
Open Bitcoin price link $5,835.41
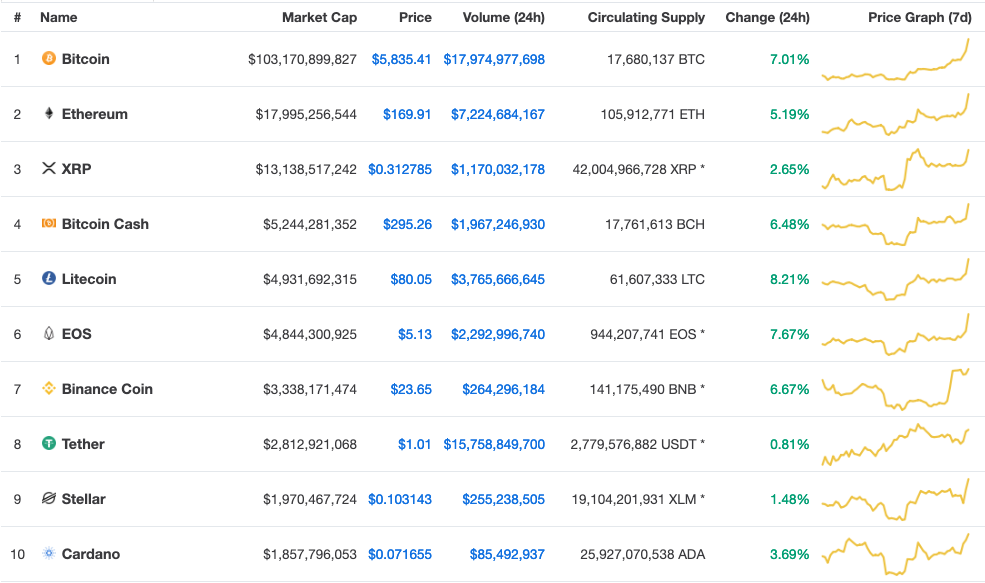coord(401,59)
